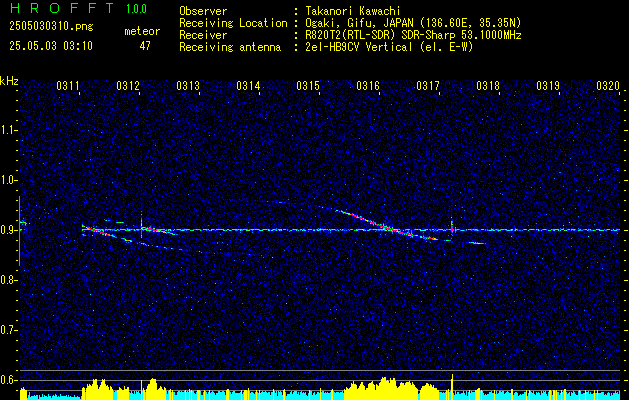Click the HROFFT program title
This screenshot has width=629, height=400.
click(x=62, y=8)
